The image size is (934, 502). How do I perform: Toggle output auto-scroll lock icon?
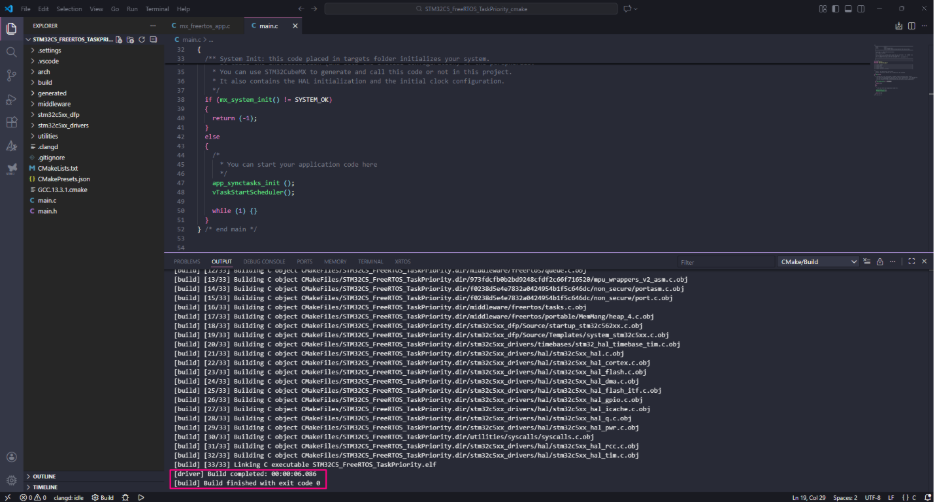[882, 261]
